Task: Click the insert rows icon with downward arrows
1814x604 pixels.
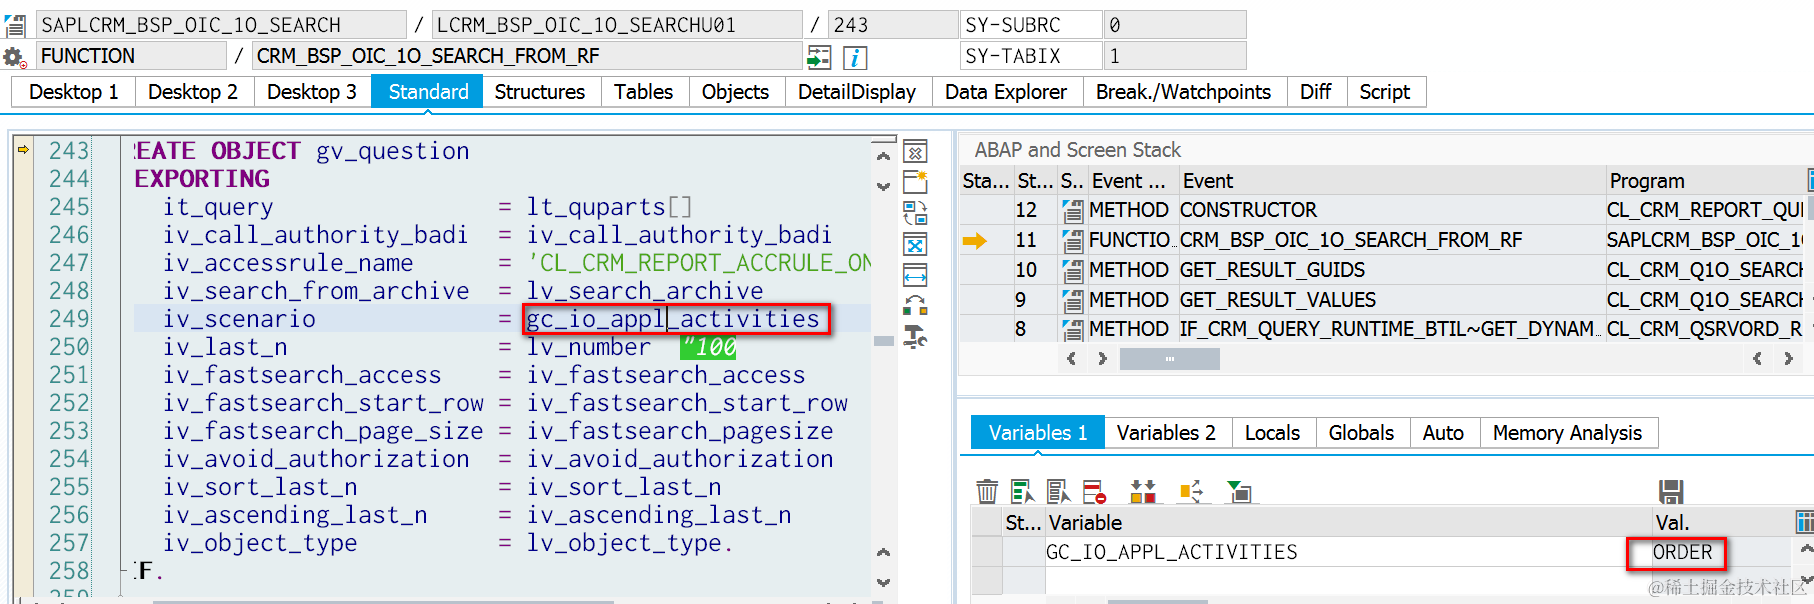Action: pyautogui.click(x=1143, y=491)
